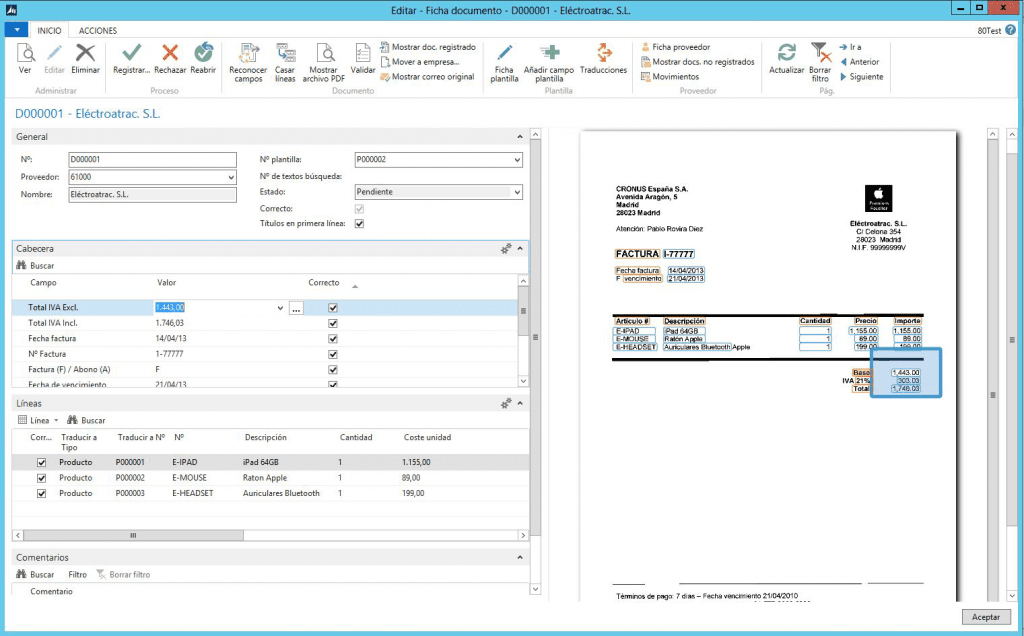Click Buscar in Líneas toolbar
1024x636 pixels.
coord(86,421)
